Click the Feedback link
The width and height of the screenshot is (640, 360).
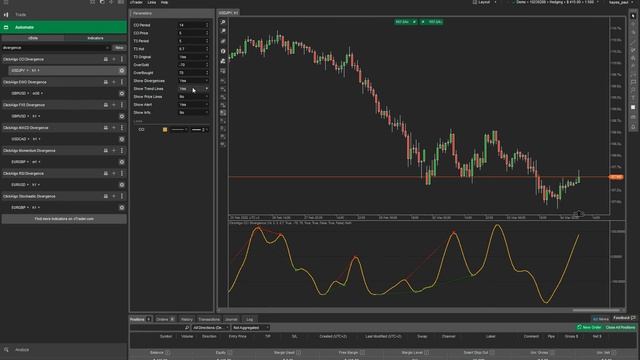tap(624, 318)
